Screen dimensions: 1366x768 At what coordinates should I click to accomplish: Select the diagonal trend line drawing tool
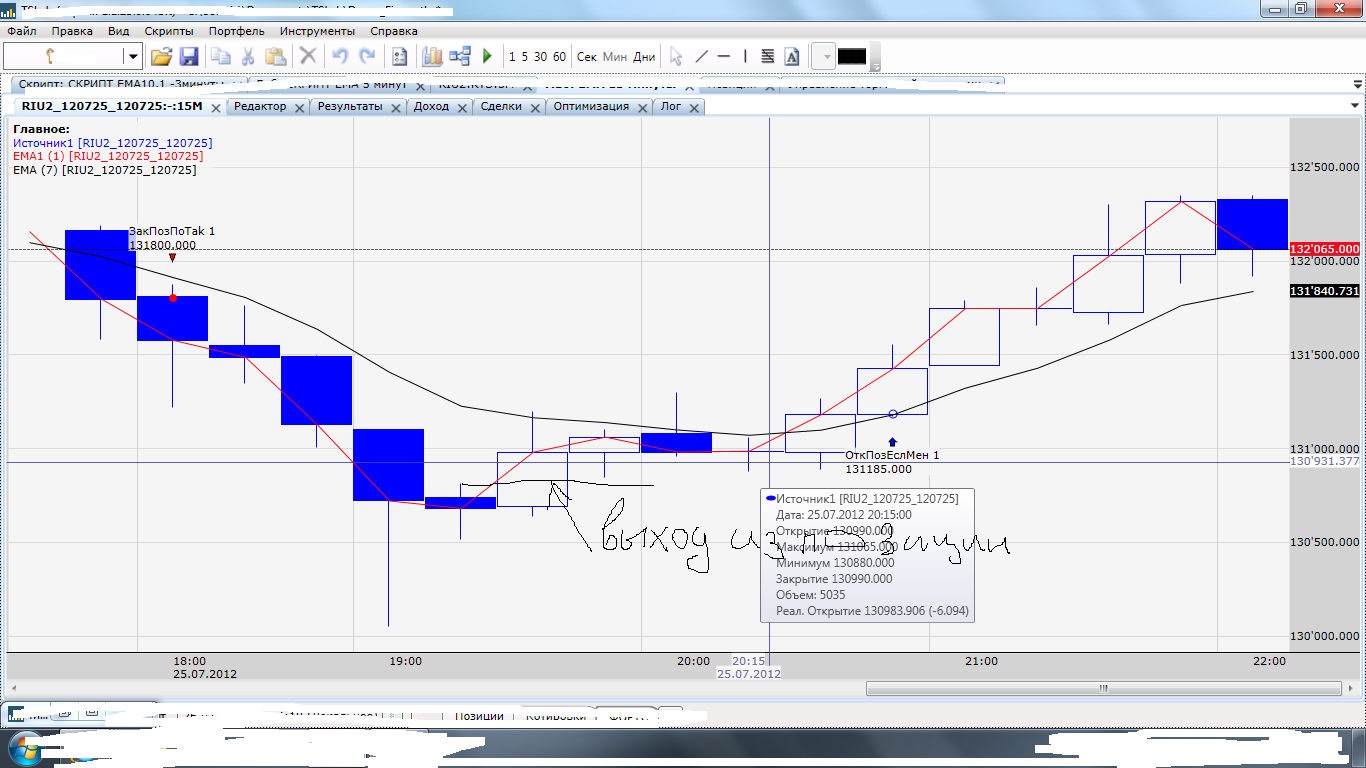coord(701,57)
